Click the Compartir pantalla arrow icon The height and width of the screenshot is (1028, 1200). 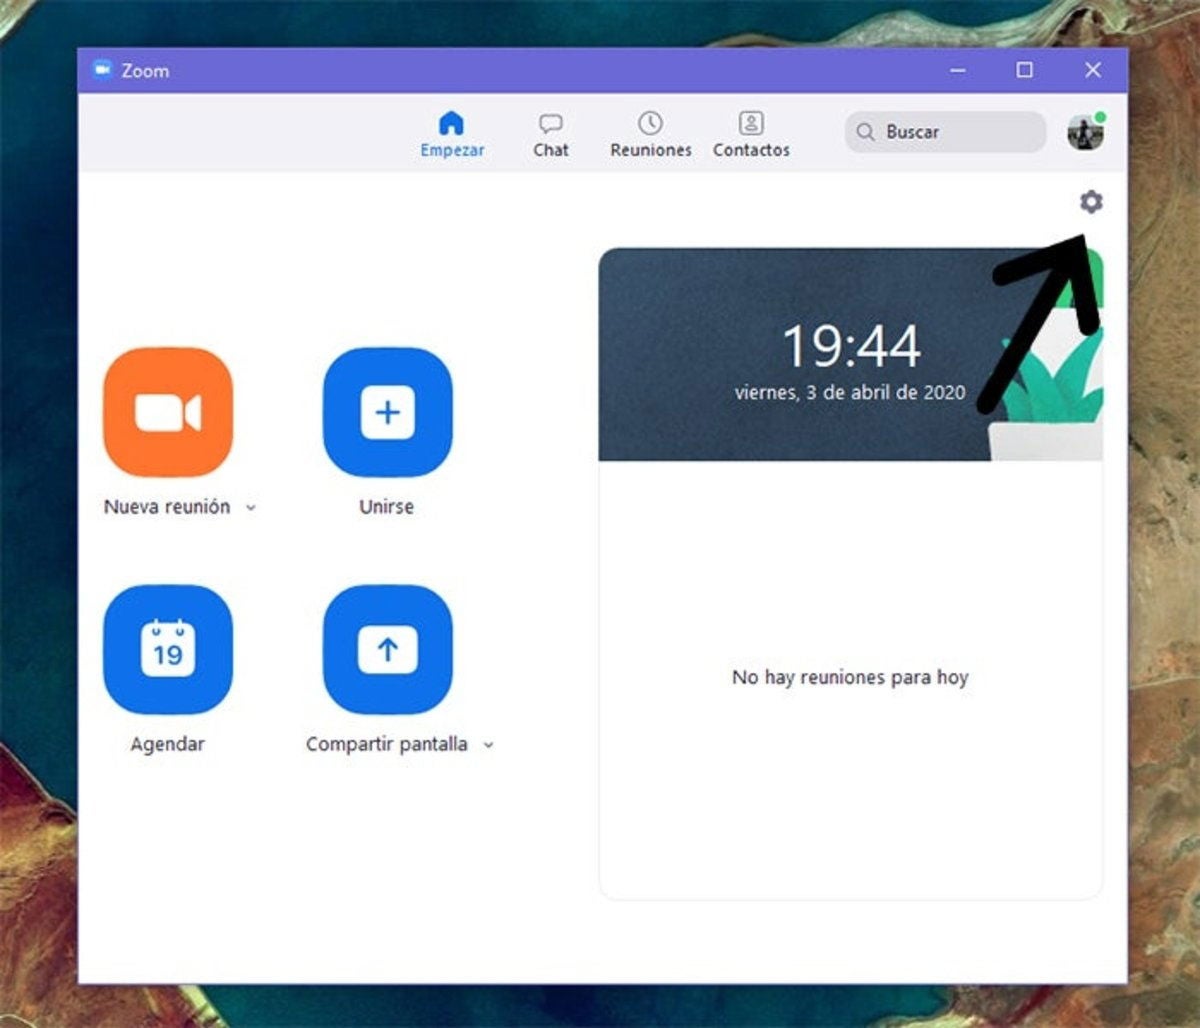pos(387,649)
